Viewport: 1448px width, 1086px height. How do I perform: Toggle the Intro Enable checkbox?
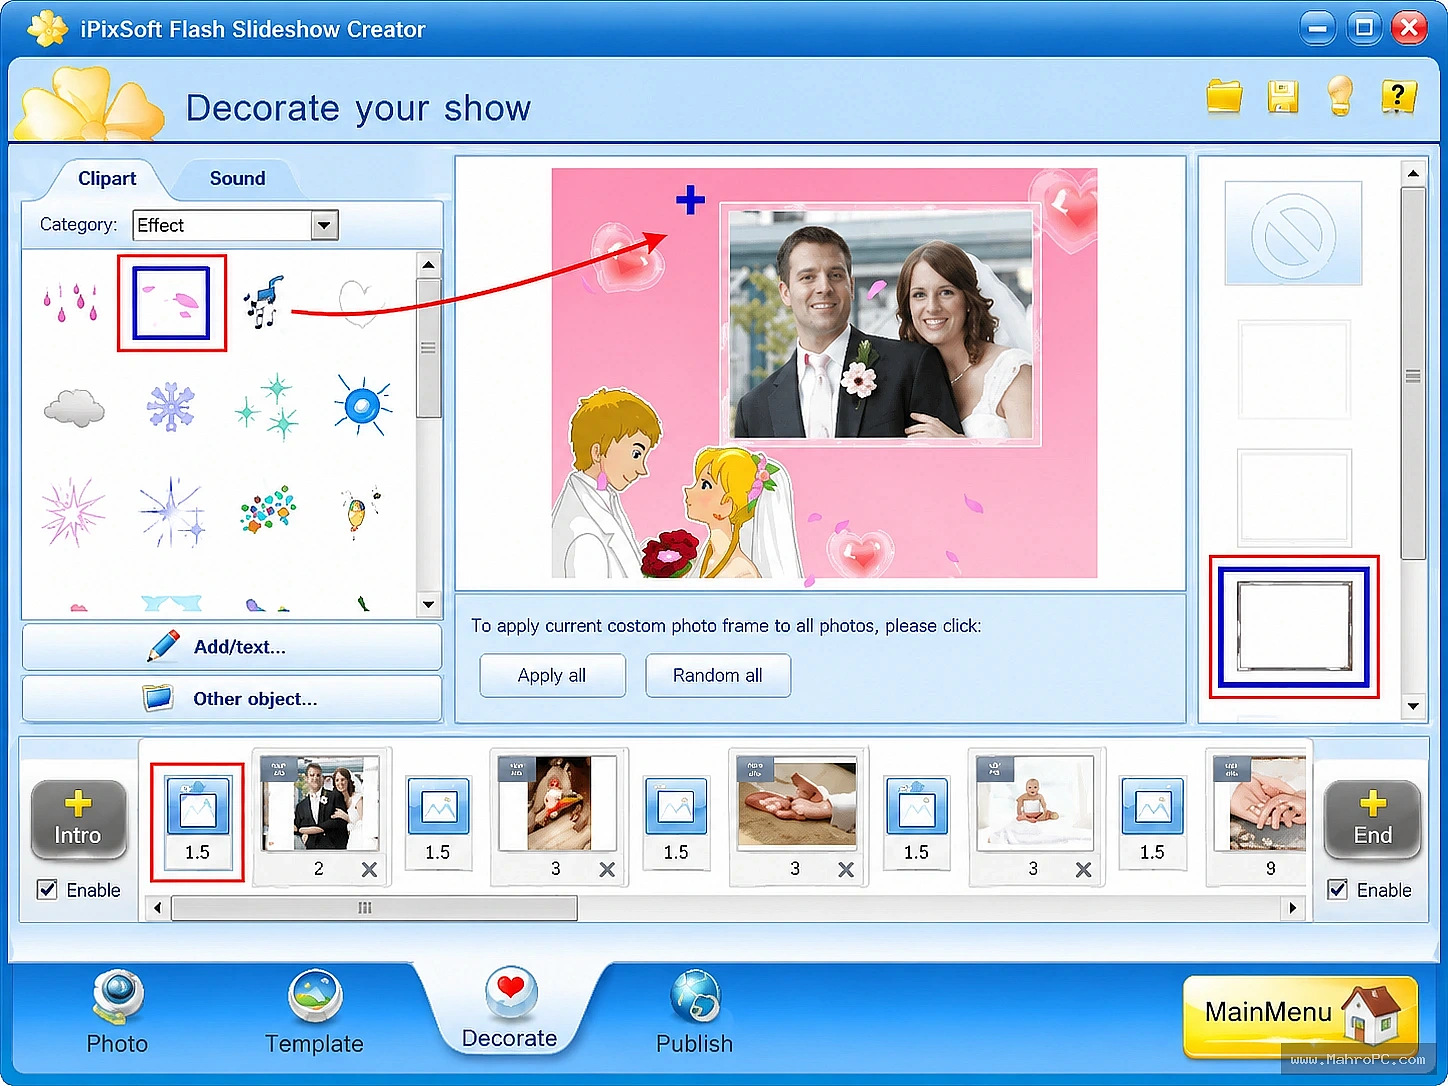point(47,889)
